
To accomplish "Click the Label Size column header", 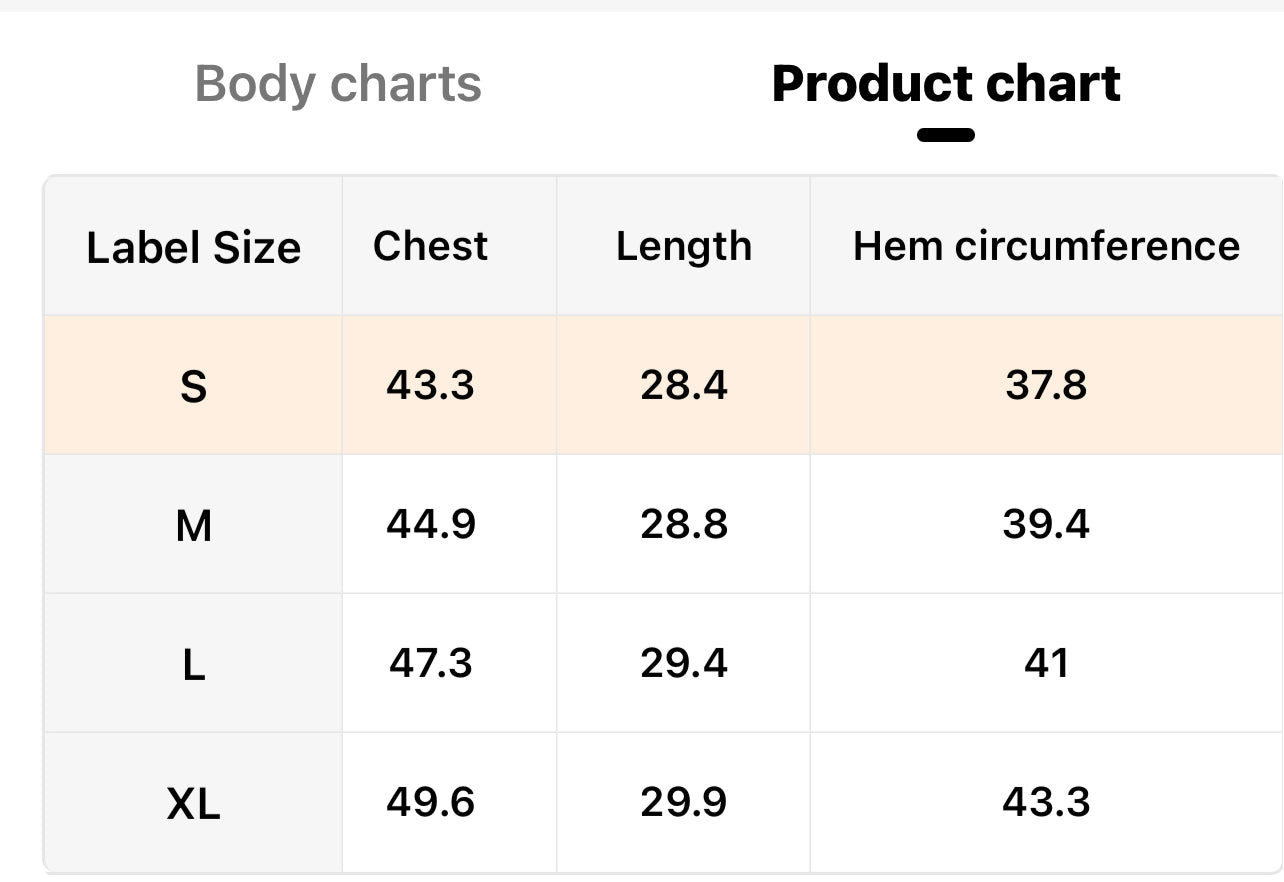I will click(x=193, y=247).
